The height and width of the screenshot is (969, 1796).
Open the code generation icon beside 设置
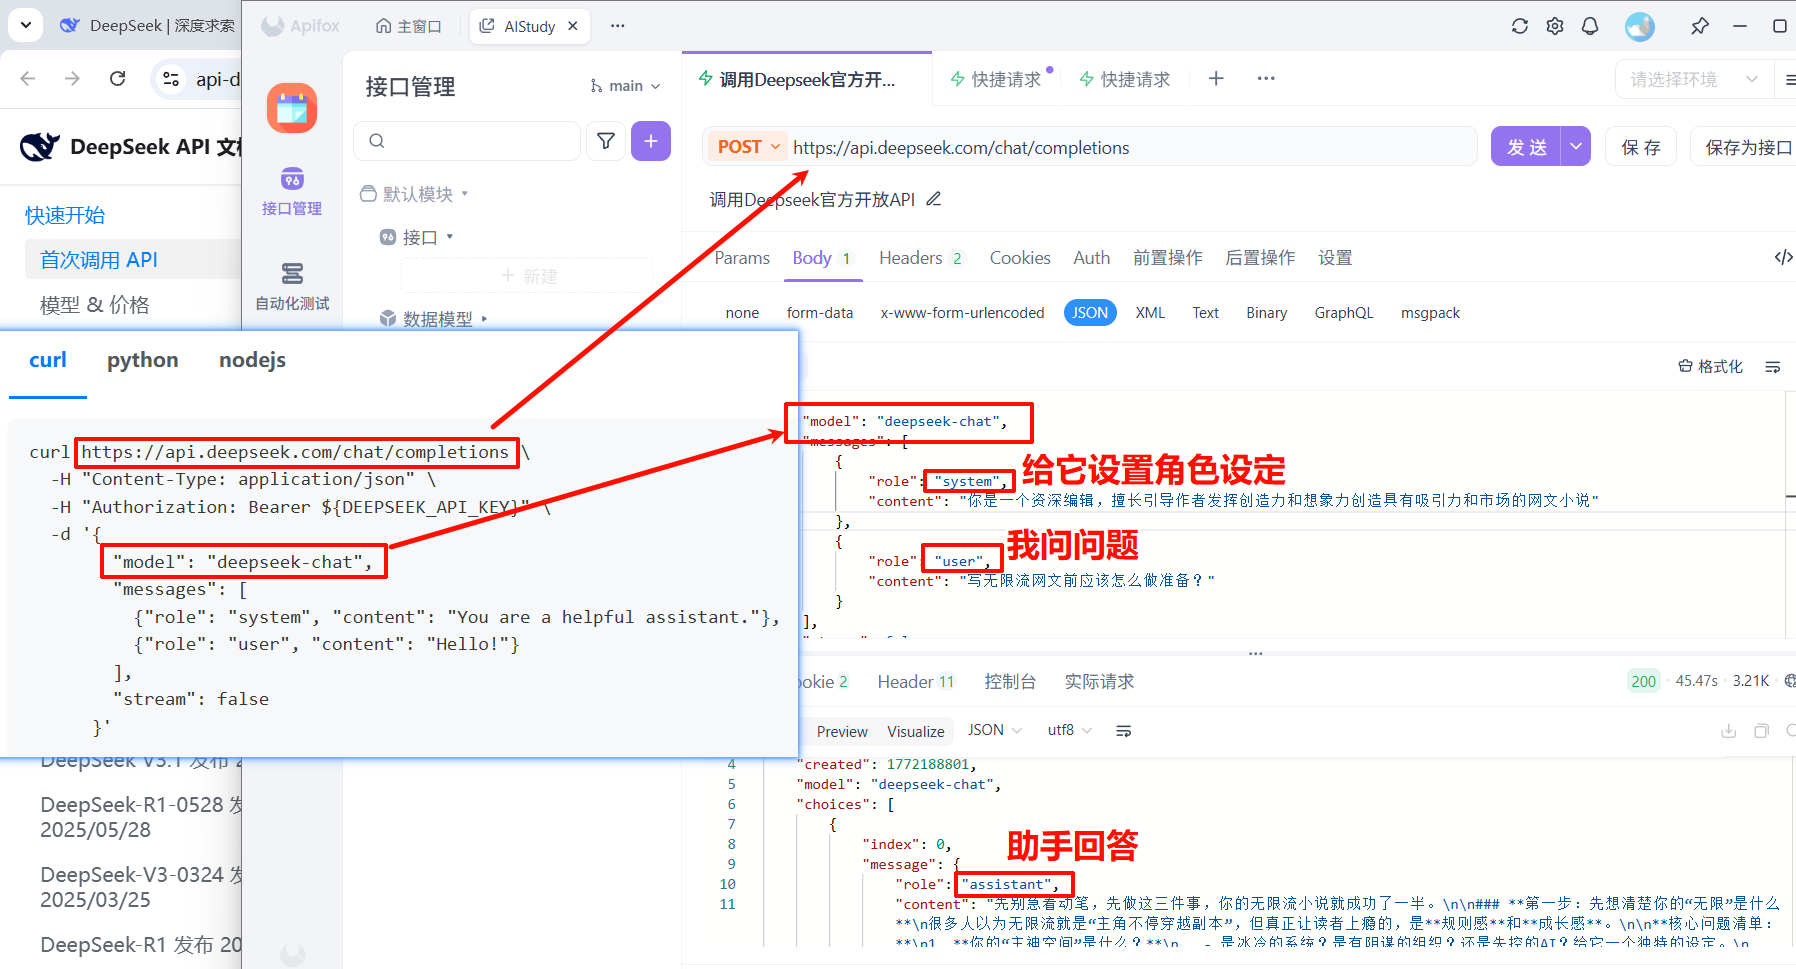[x=1783, y=257]
